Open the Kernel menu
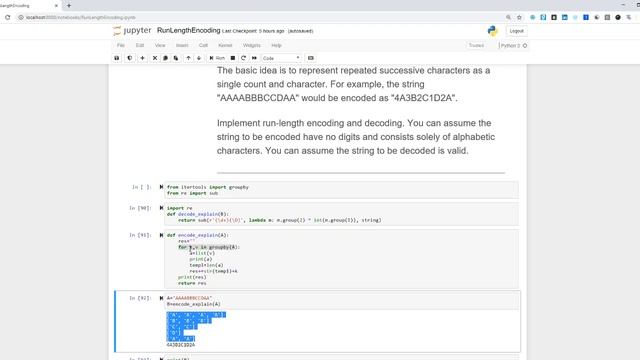 [225, 45]
